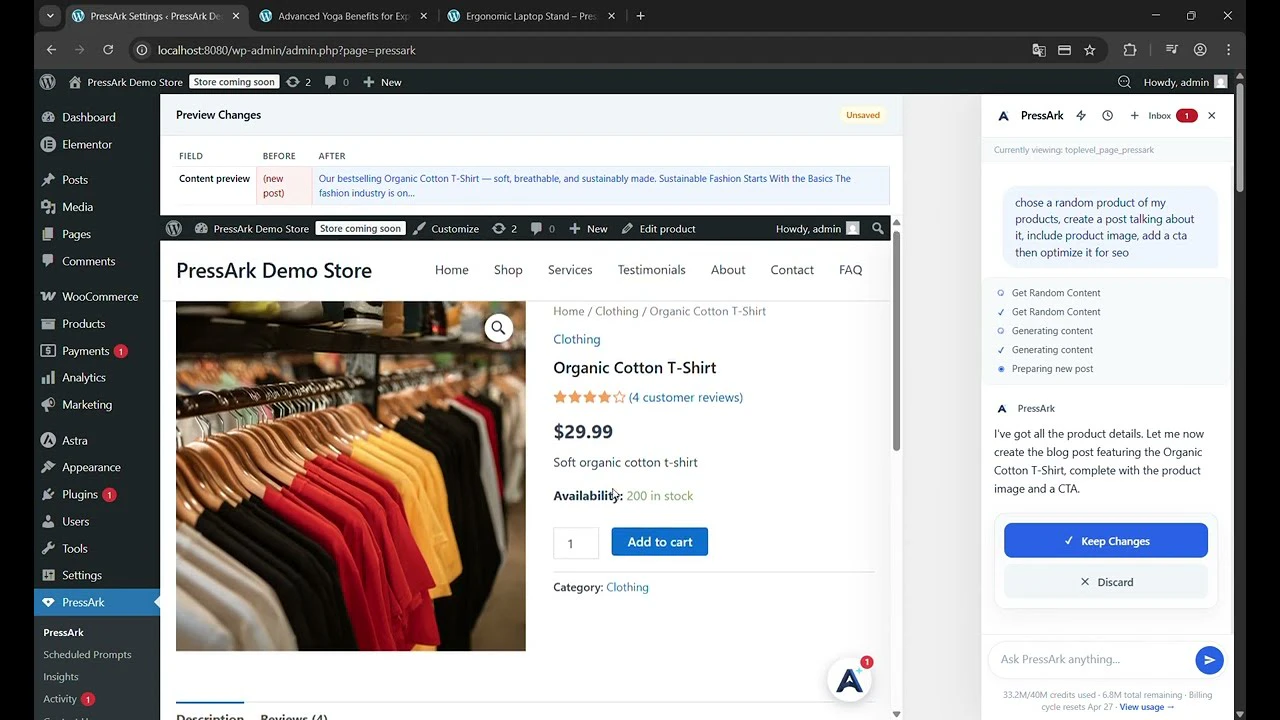Focus the Ask PressArk anything input
Viewport: 1280px width, 720px height.
(1092, 659)
